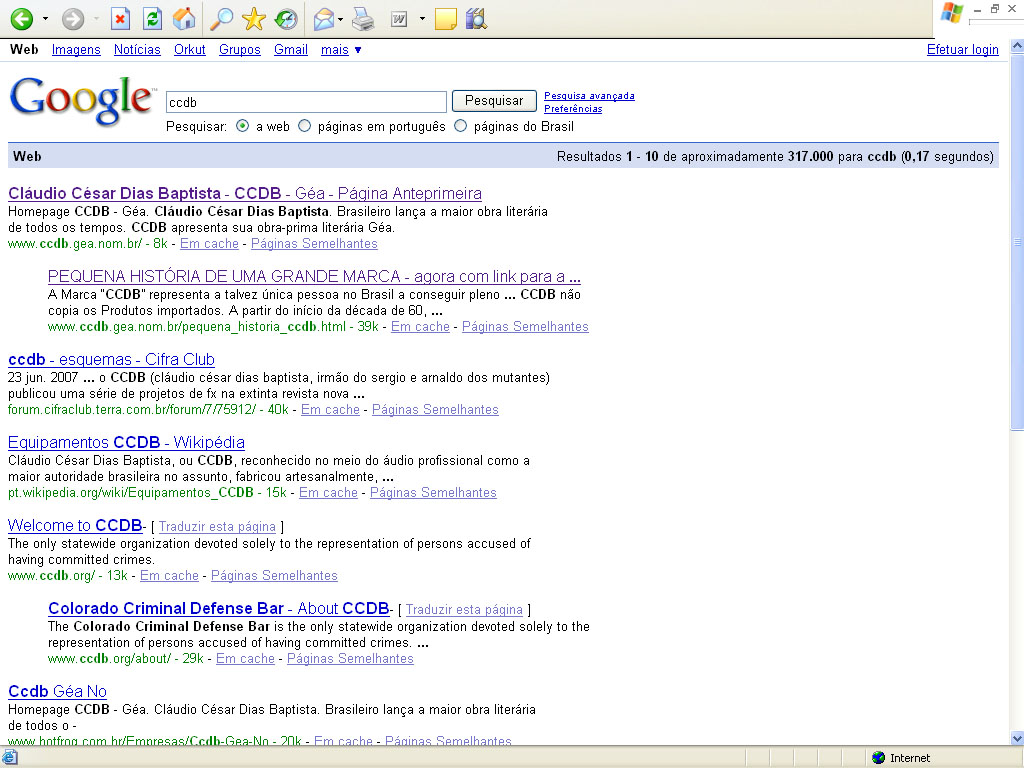Image resolution: width=1024 pixels, height=768 pixels.
Task: Open the History clock icon
Action: (x=286, y=18)
